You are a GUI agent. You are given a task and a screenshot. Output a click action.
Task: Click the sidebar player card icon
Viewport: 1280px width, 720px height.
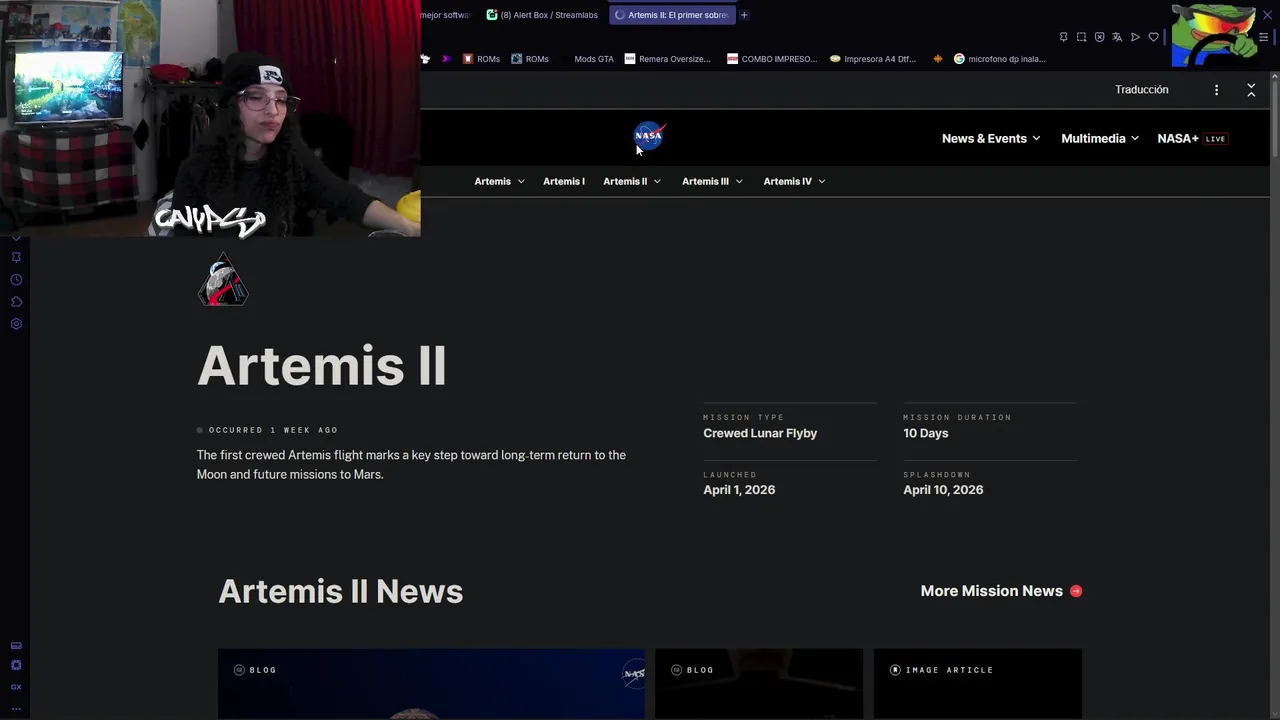[x=16, y=646]
